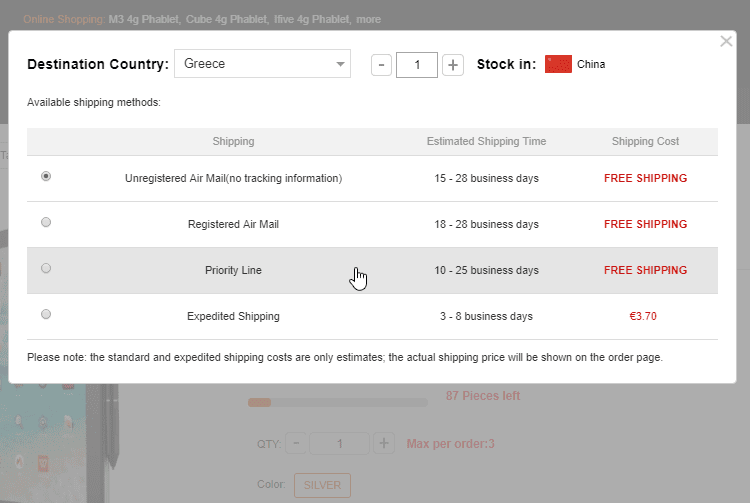
Task: Increase QTY on the product page
Action: [384, 443]
